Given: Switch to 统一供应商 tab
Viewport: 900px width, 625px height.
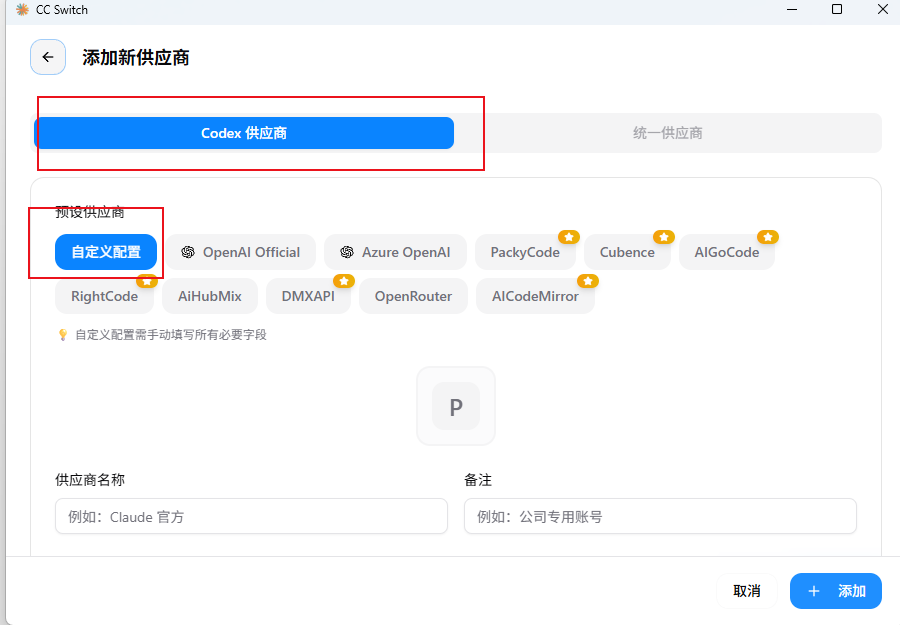Looking at the screenshot, I should pos(668,133).
